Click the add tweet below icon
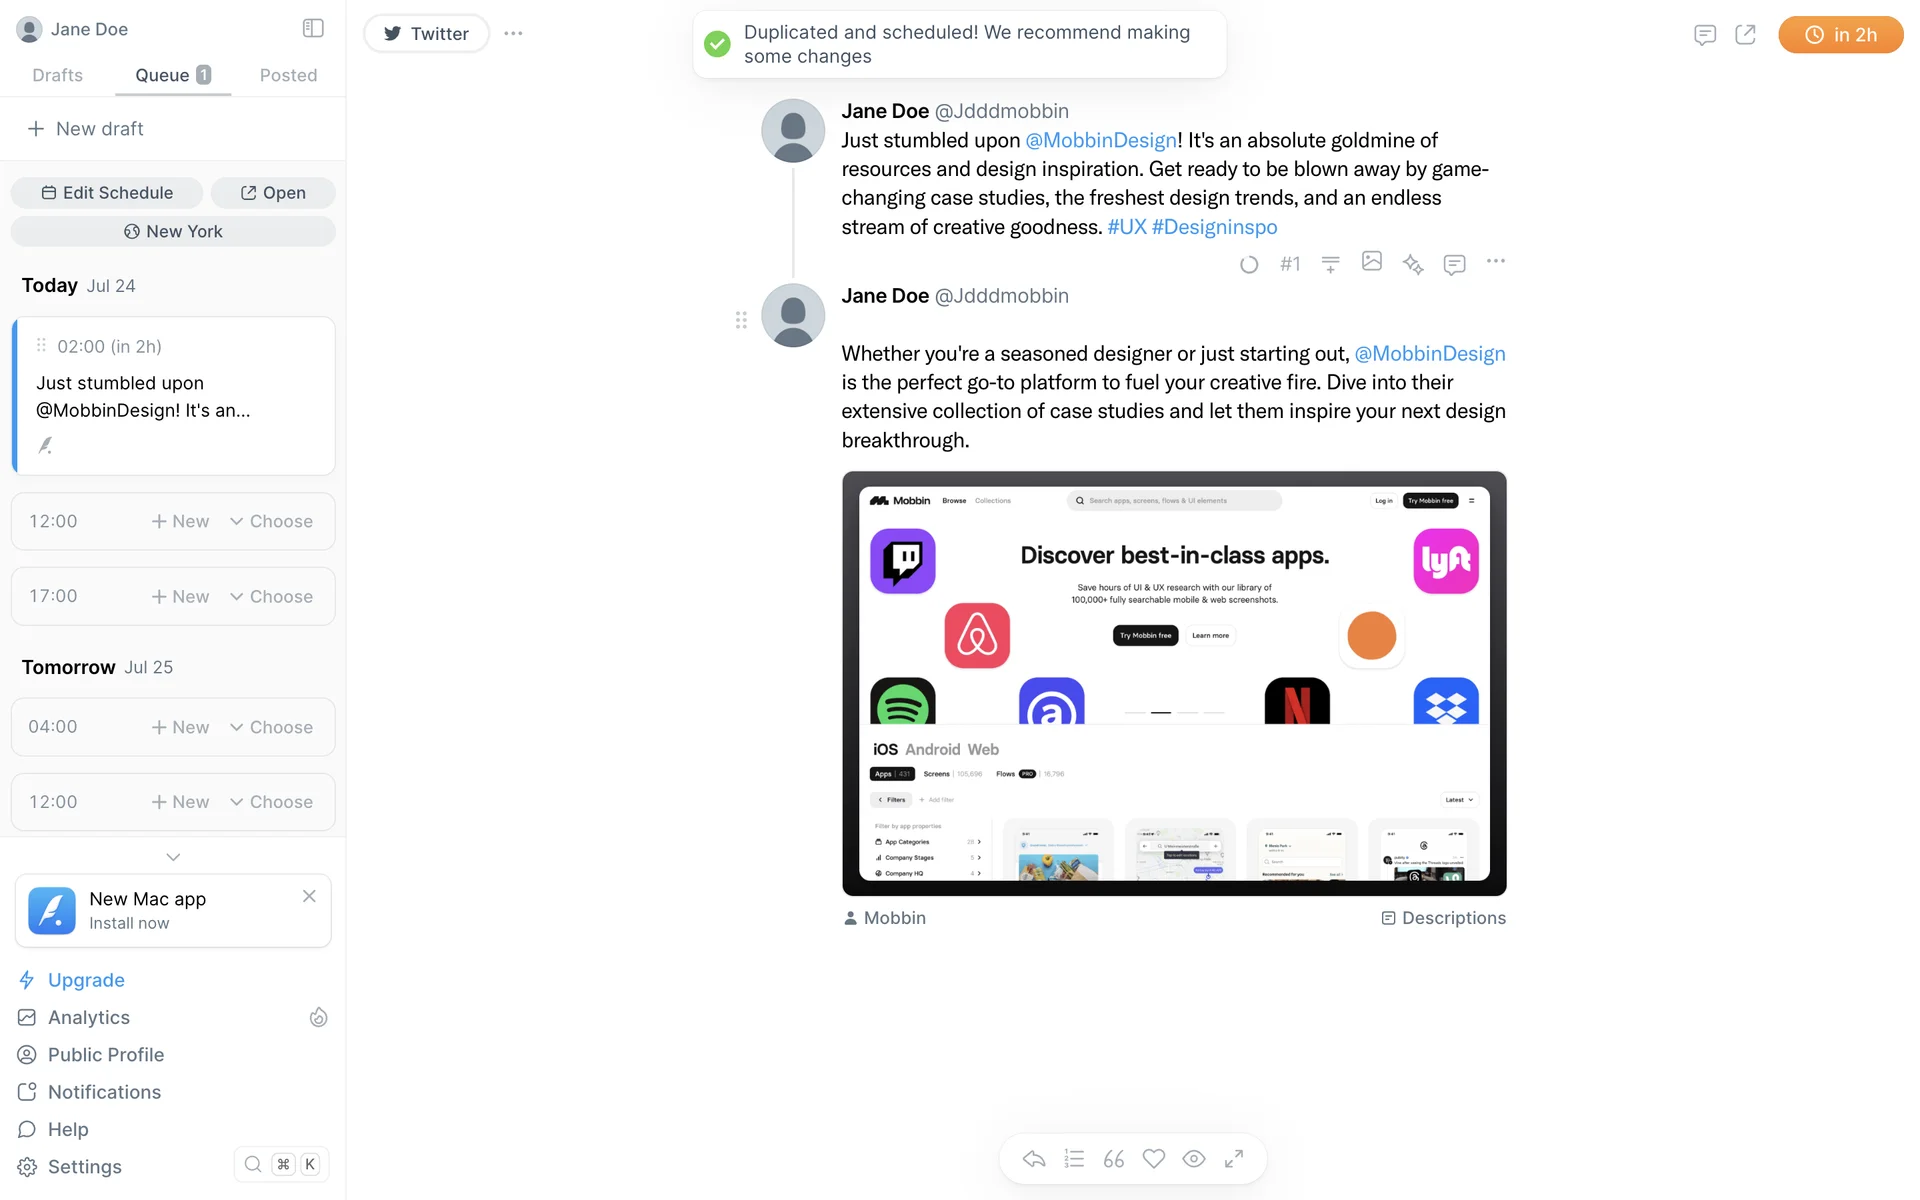1920x1200 pixels. pyautogui.click(x=1330, y=264)
